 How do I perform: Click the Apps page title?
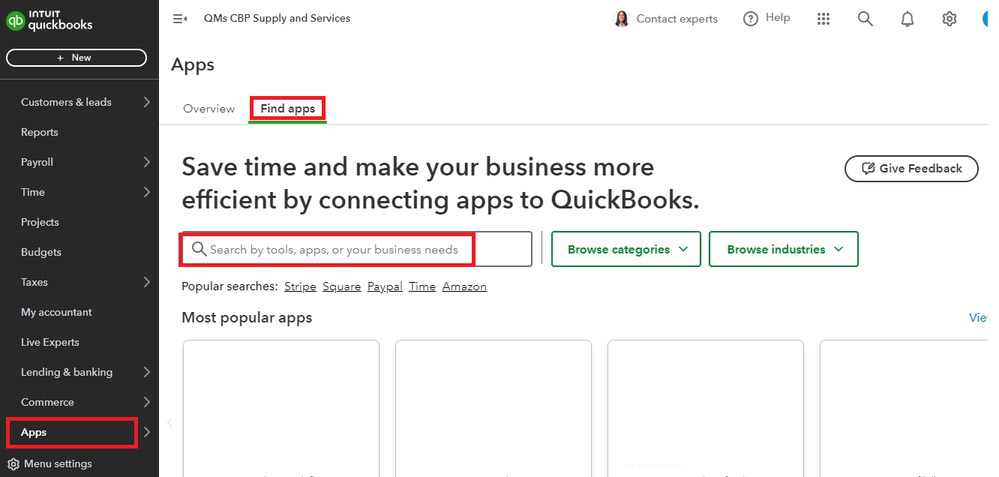click(x=193, y=65)
